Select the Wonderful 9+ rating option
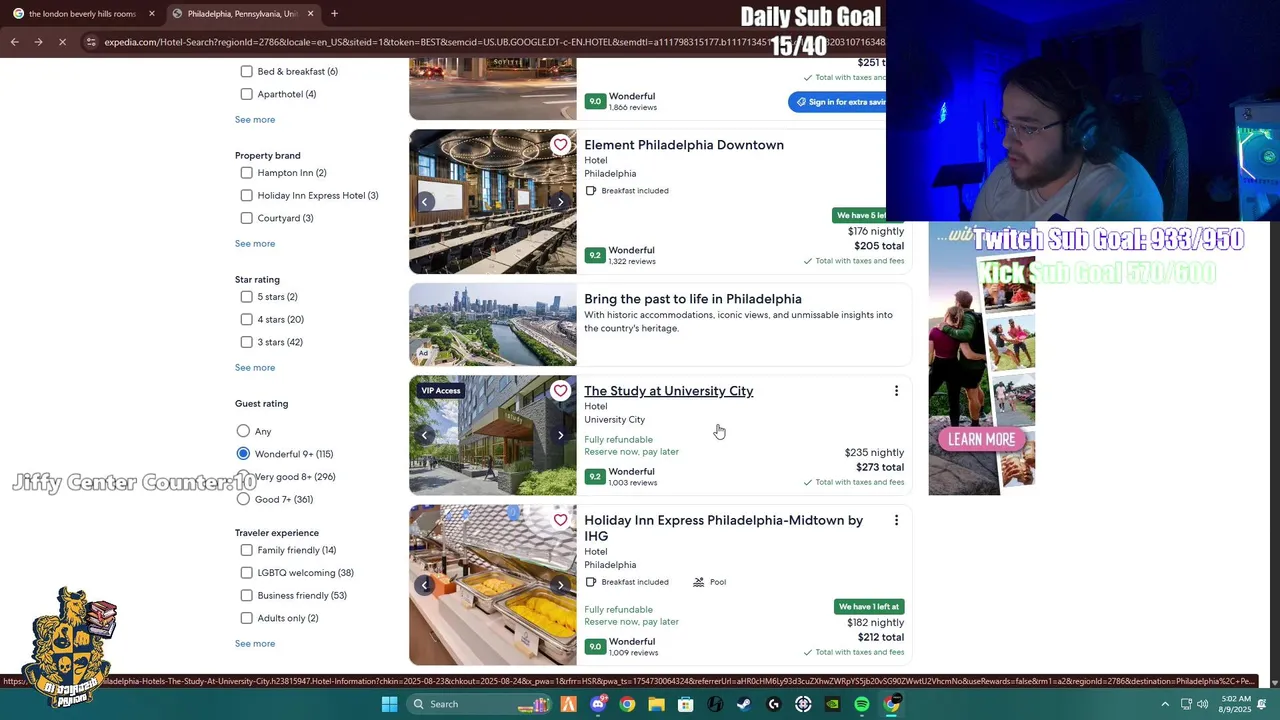This screenshot has height=720, width=1280. 243,454
